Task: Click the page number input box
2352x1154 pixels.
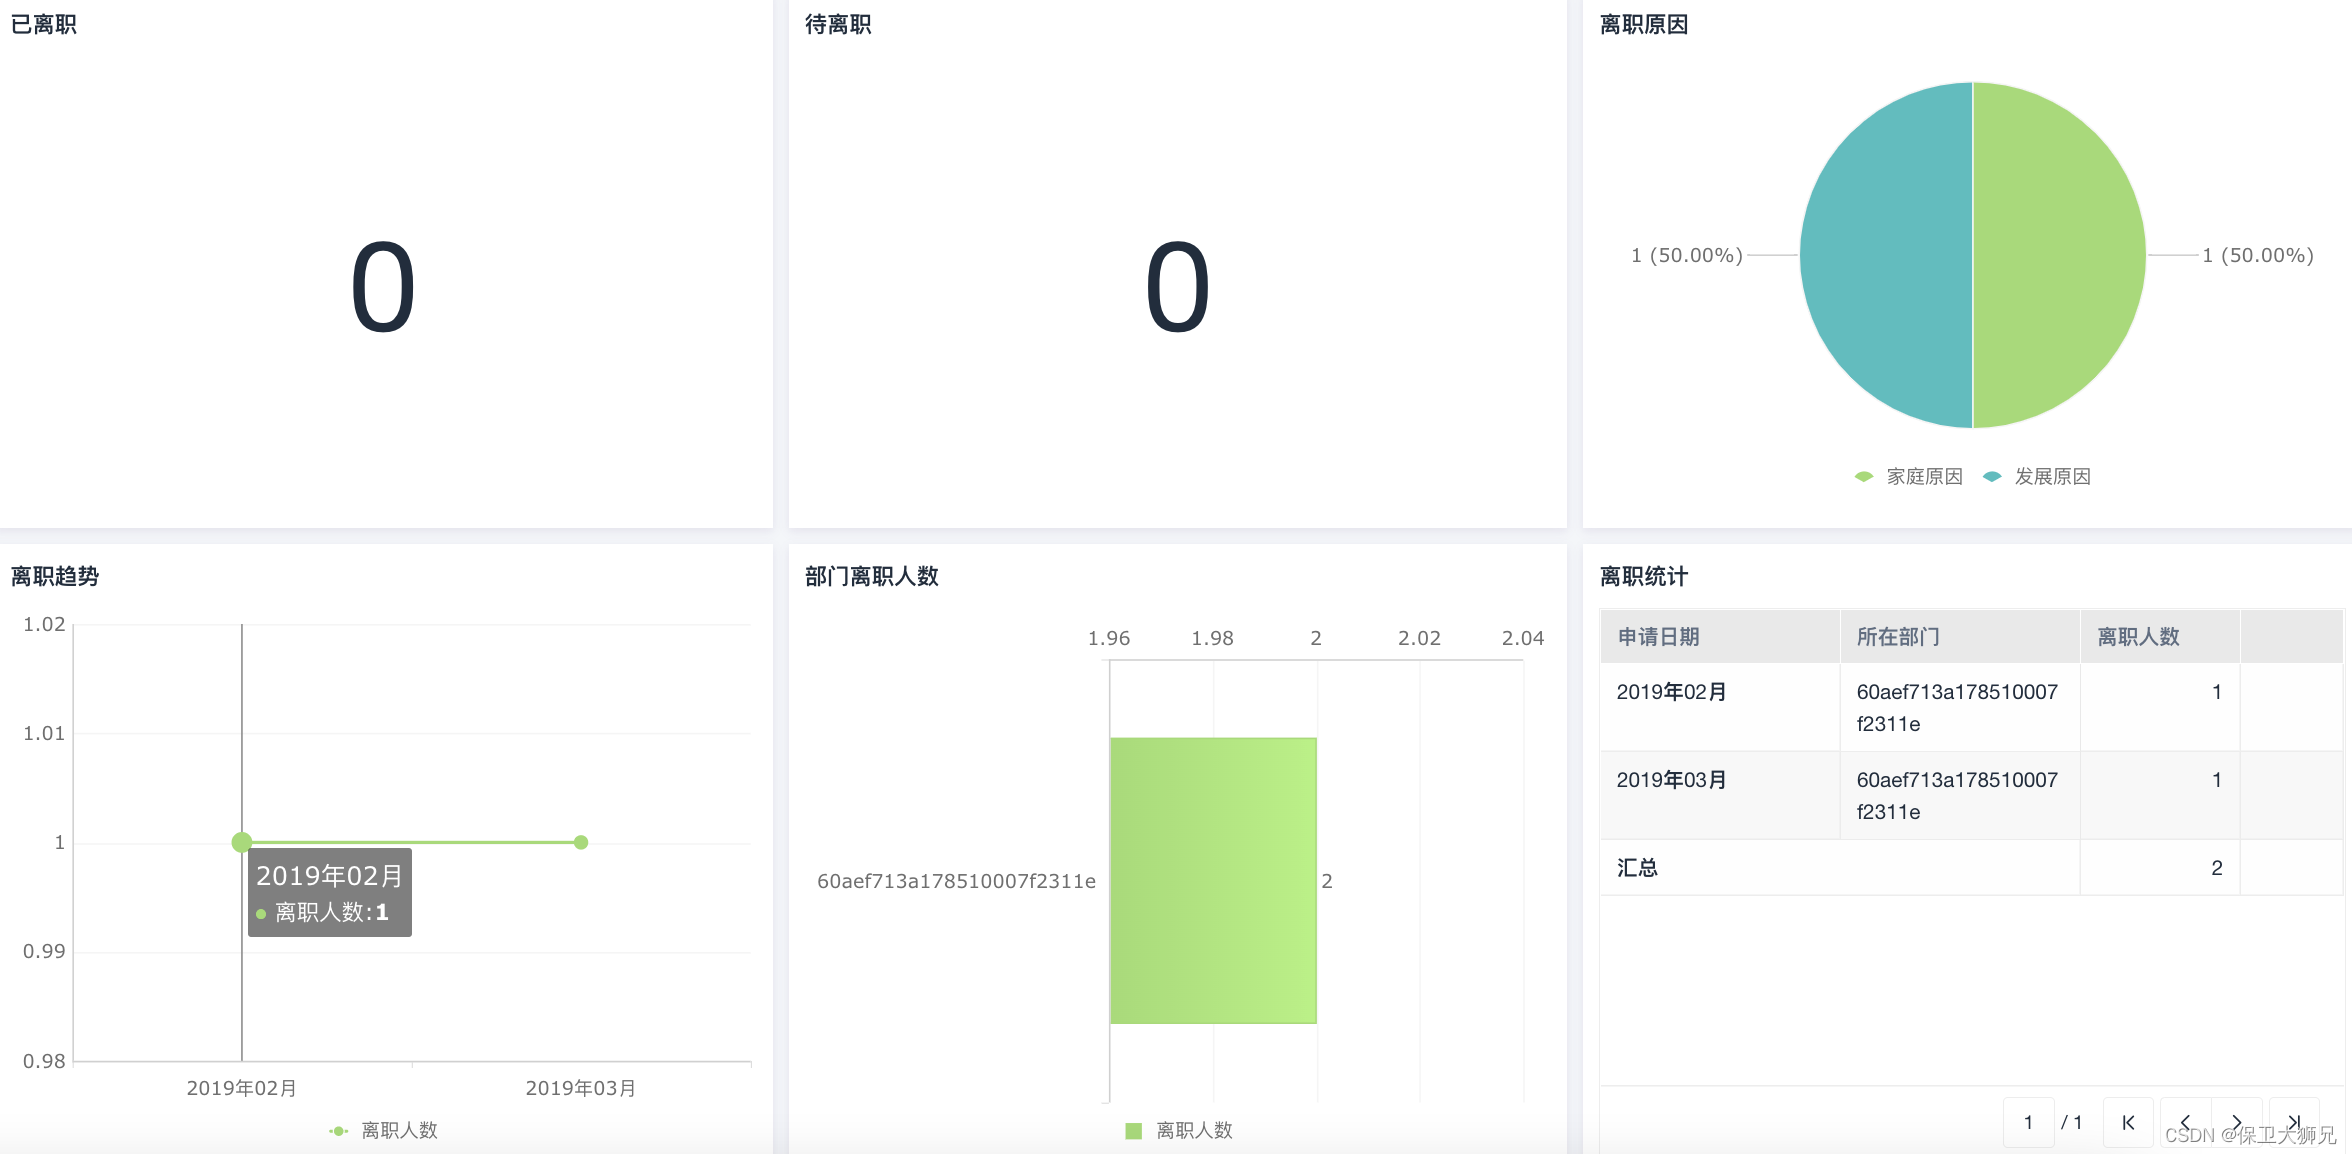Action: click(x=2028, y=1122)
